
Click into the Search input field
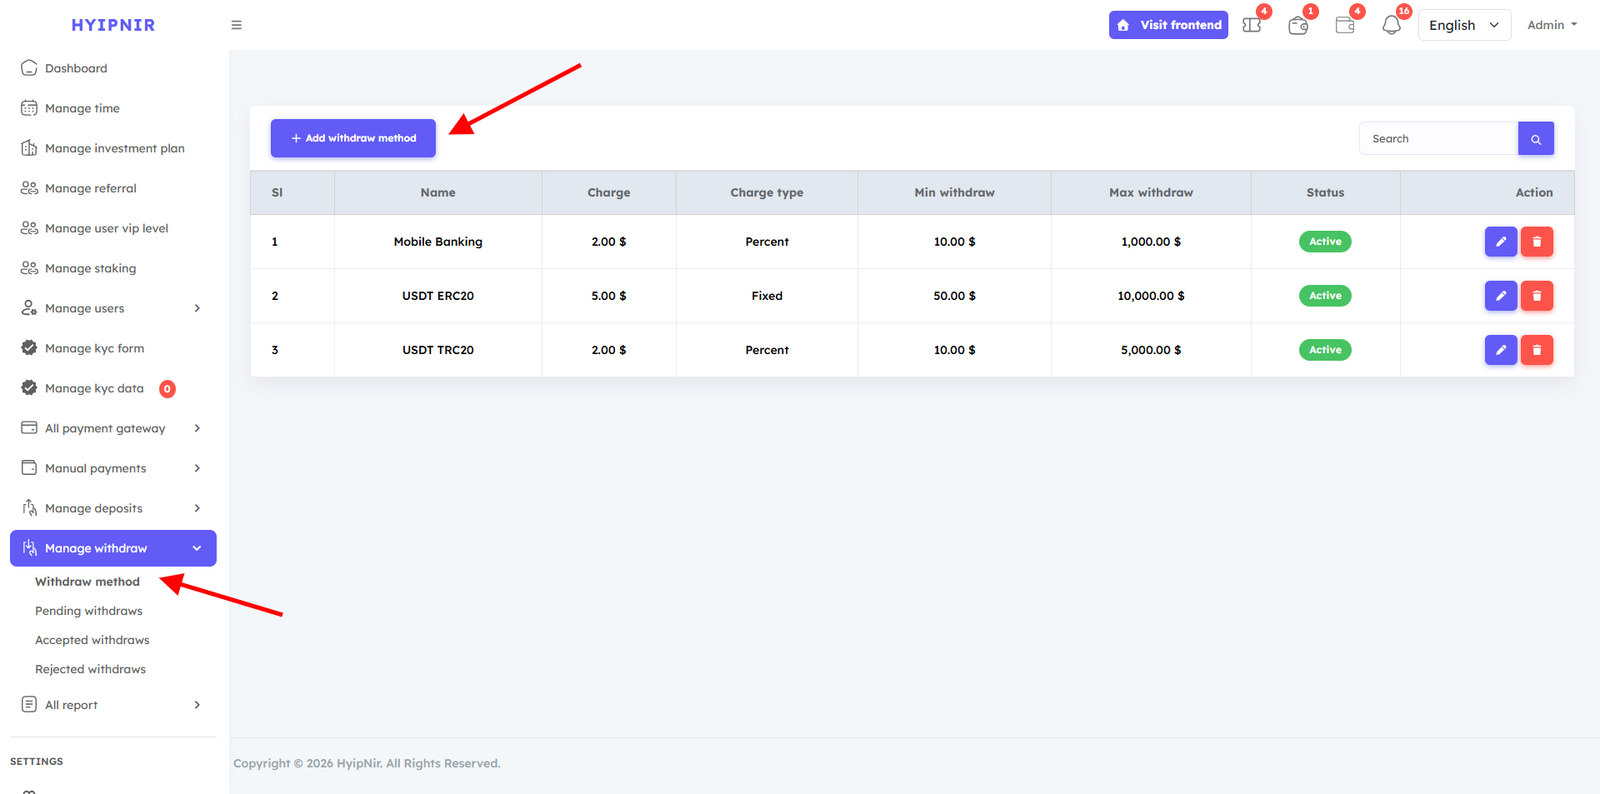pyautogui.click(x=1437, y=139)
